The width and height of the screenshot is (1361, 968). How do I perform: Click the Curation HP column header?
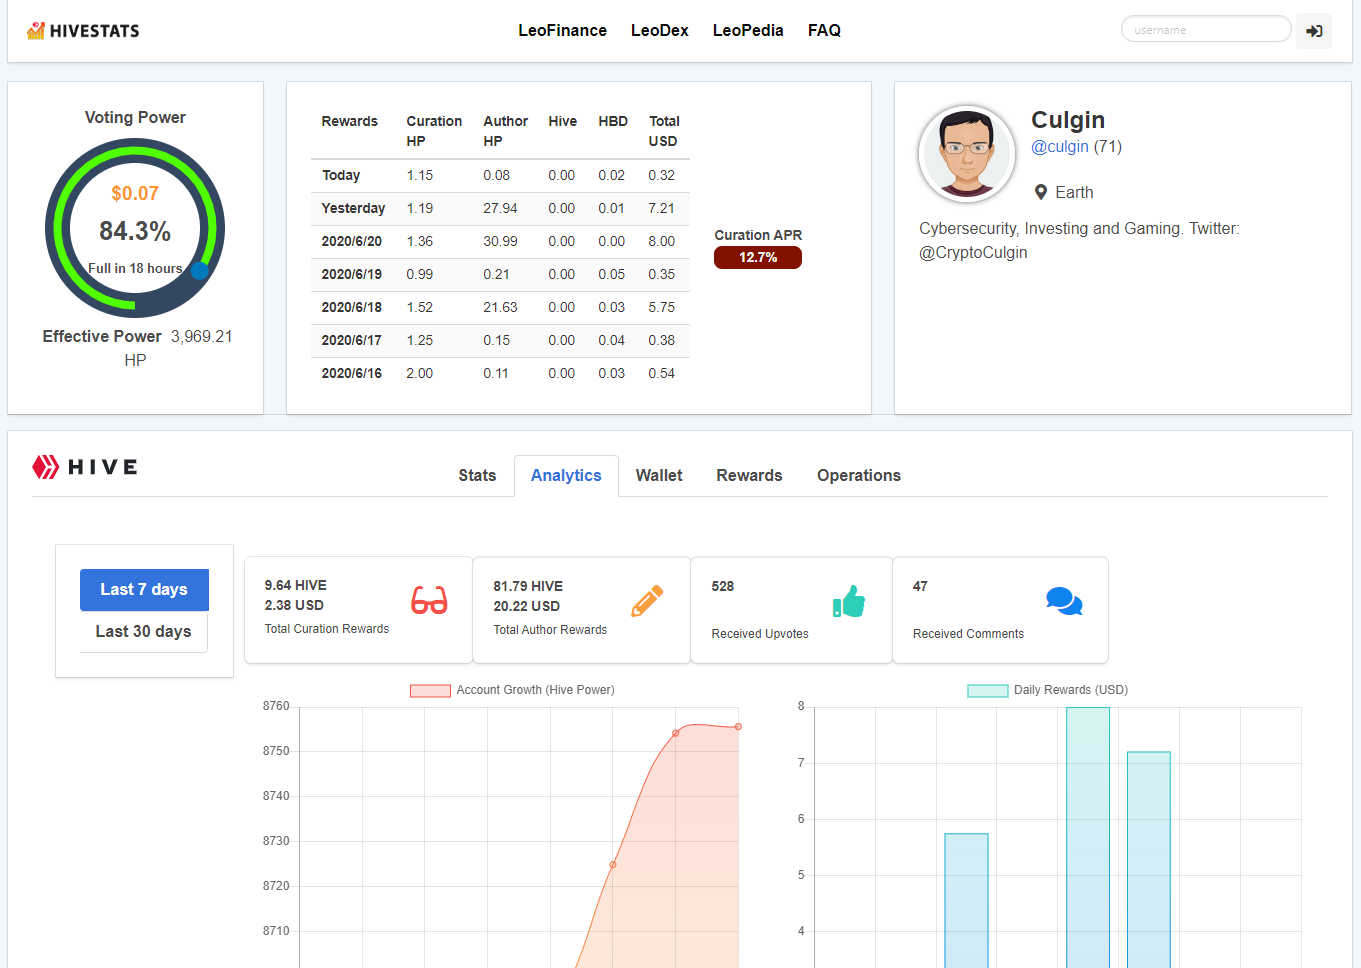[x=434, y=131]
